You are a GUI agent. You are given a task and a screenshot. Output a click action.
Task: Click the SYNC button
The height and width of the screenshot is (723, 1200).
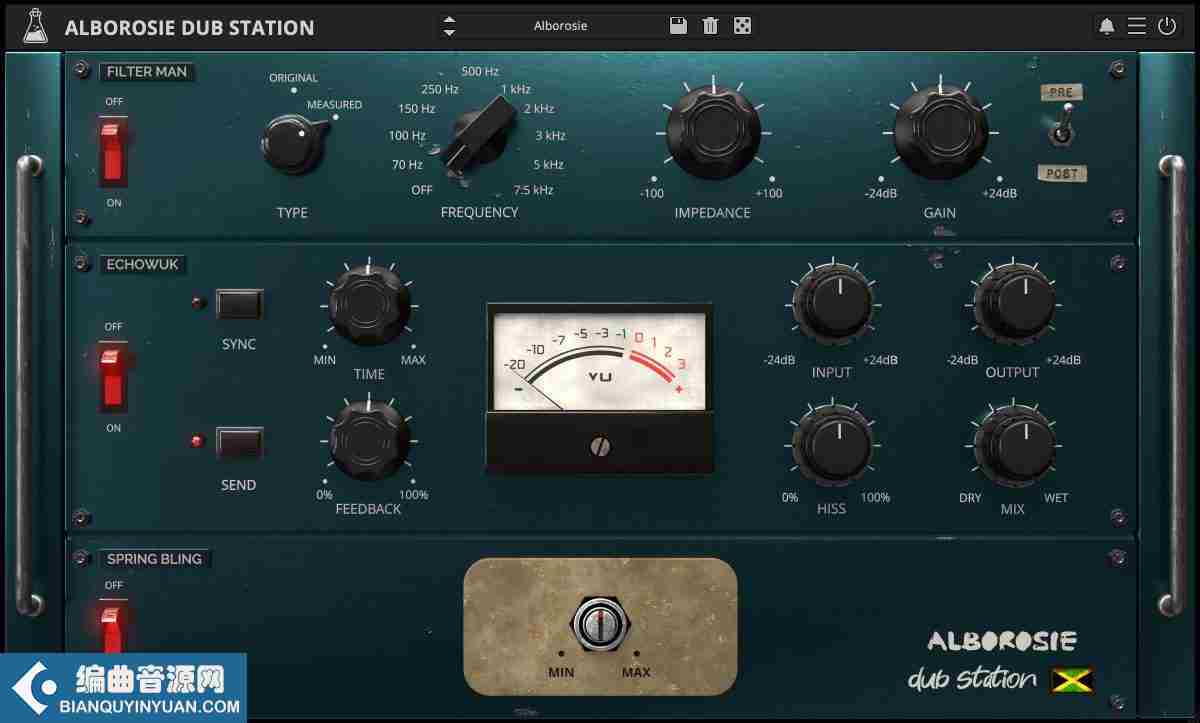tap(240, 304)
